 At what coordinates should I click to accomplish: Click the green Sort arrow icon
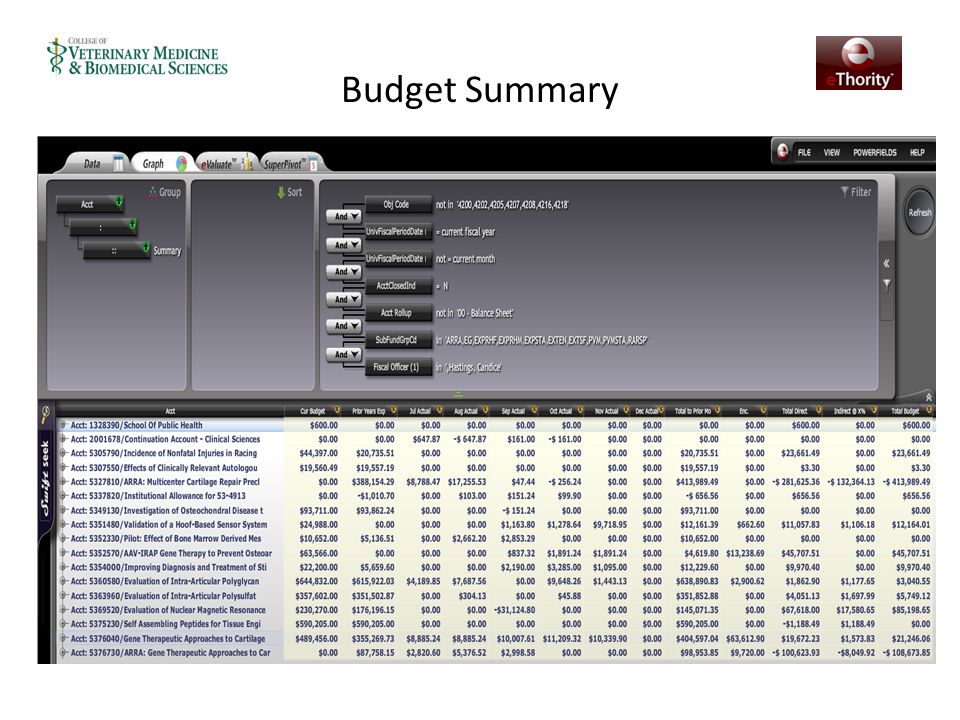tap(281, 192)
